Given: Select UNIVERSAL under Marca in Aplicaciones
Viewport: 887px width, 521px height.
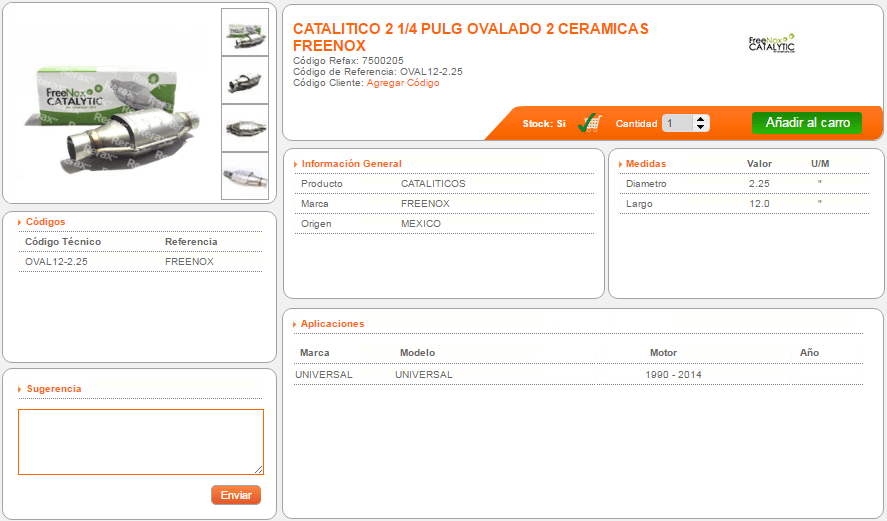Looking at the screenshot, I should click(x=324, y=374).
